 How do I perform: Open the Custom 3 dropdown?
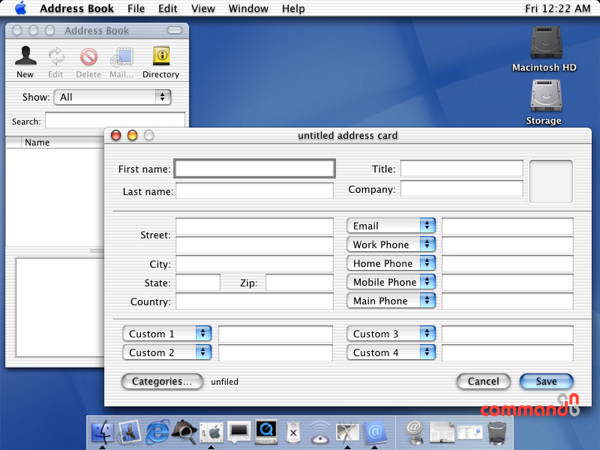pos(391,334)
